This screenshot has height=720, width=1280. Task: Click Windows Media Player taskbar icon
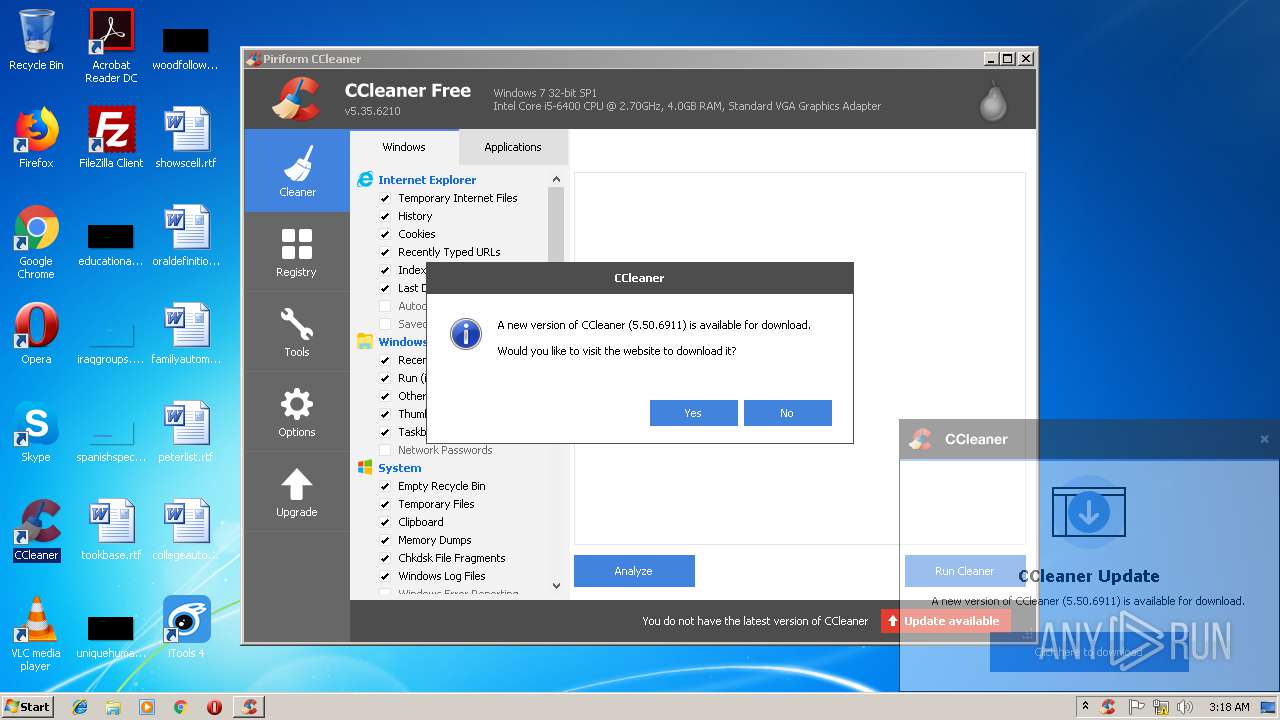coord(147,707)
